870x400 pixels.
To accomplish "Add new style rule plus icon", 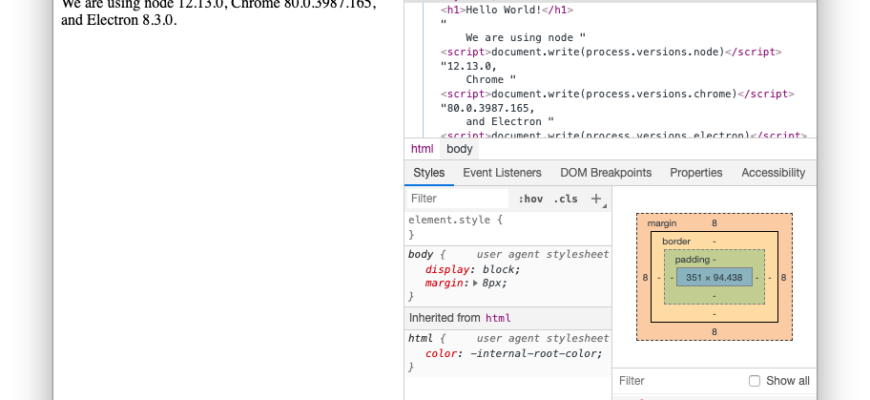I will tap(596, 199).
